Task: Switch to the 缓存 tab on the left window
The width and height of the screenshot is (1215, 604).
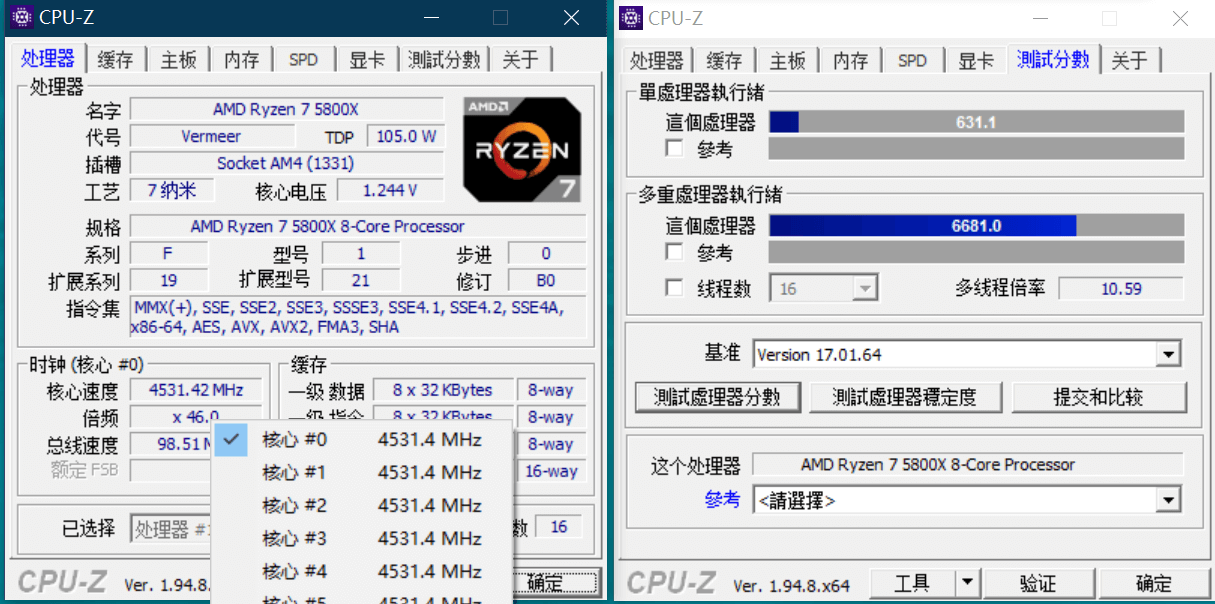Action: 114,59
